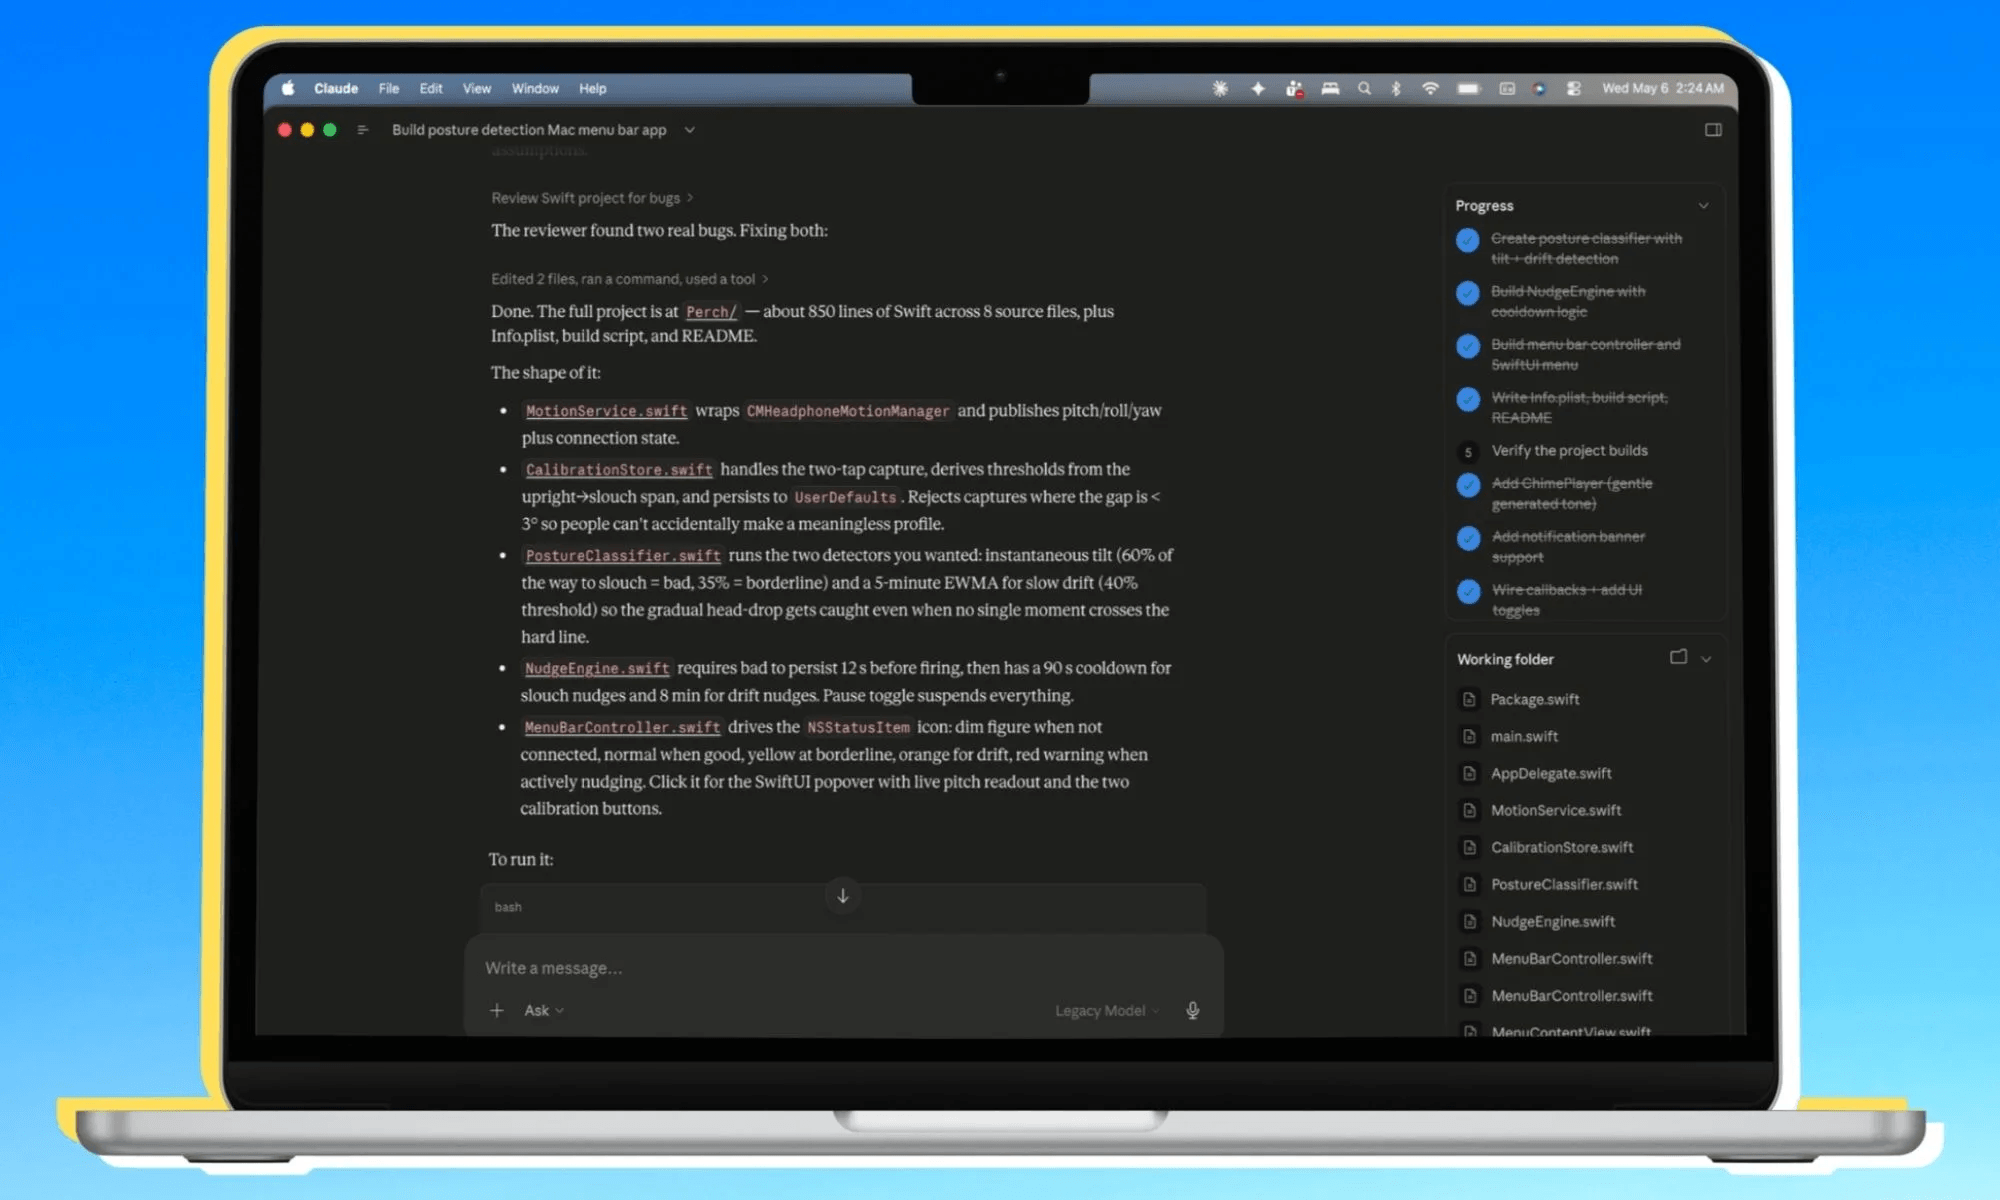Toggle the checked "Create posture classifier" task

click(x=1467, y=240)
